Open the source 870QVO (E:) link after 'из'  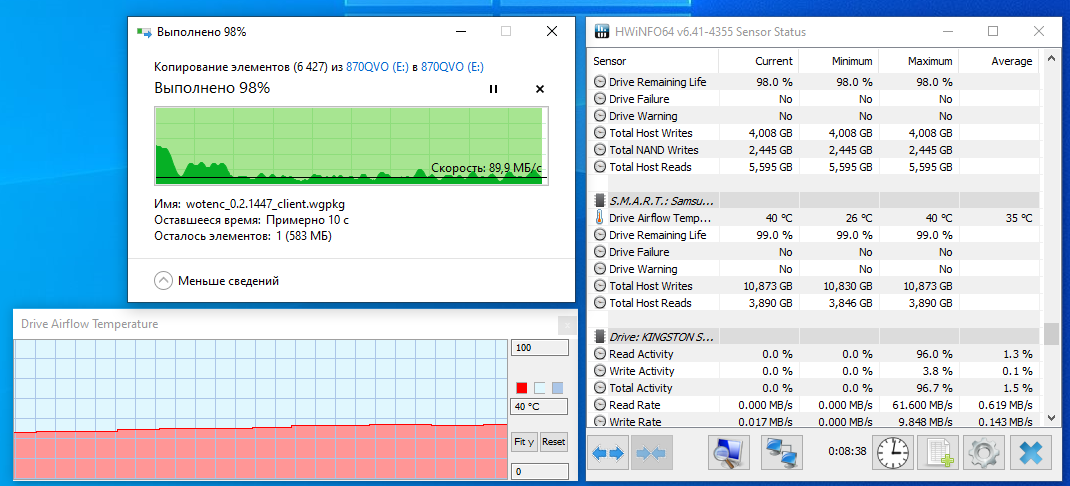click(377, 67)
